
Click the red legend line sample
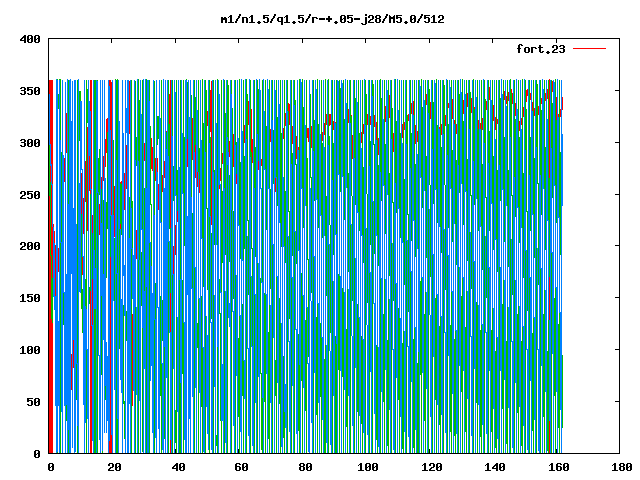click(x=589, y=49)
